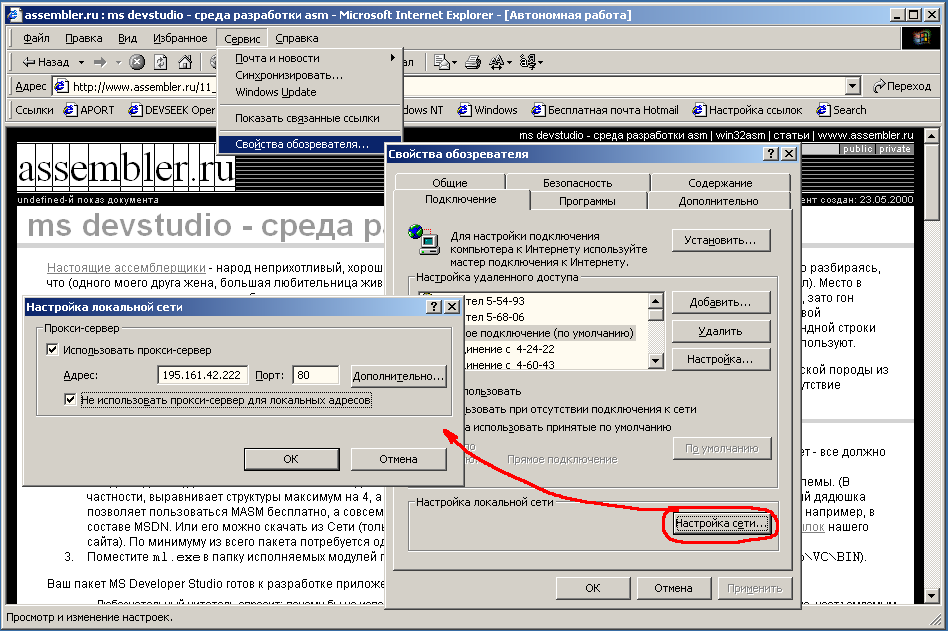Click down arrow of connections list scrollbar
The image size is (948, 631).
coord(655,361)
